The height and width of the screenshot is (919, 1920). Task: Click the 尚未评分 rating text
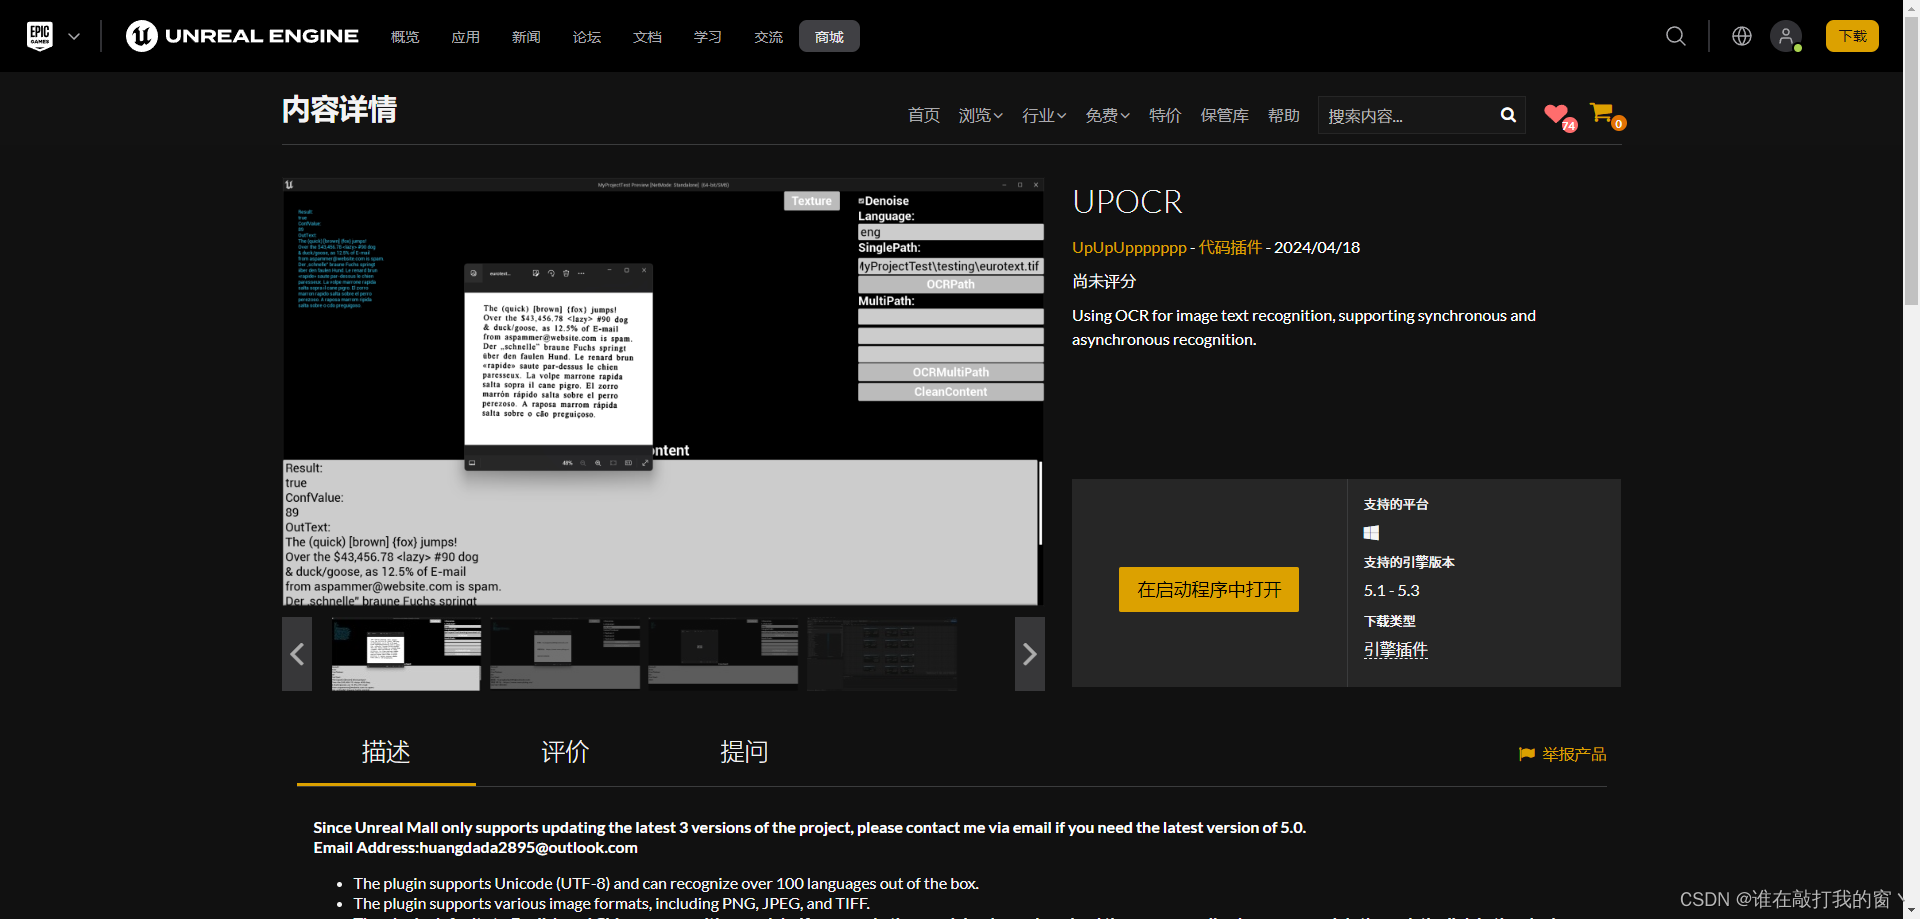pyautogui.click(x=1104, y=282)
